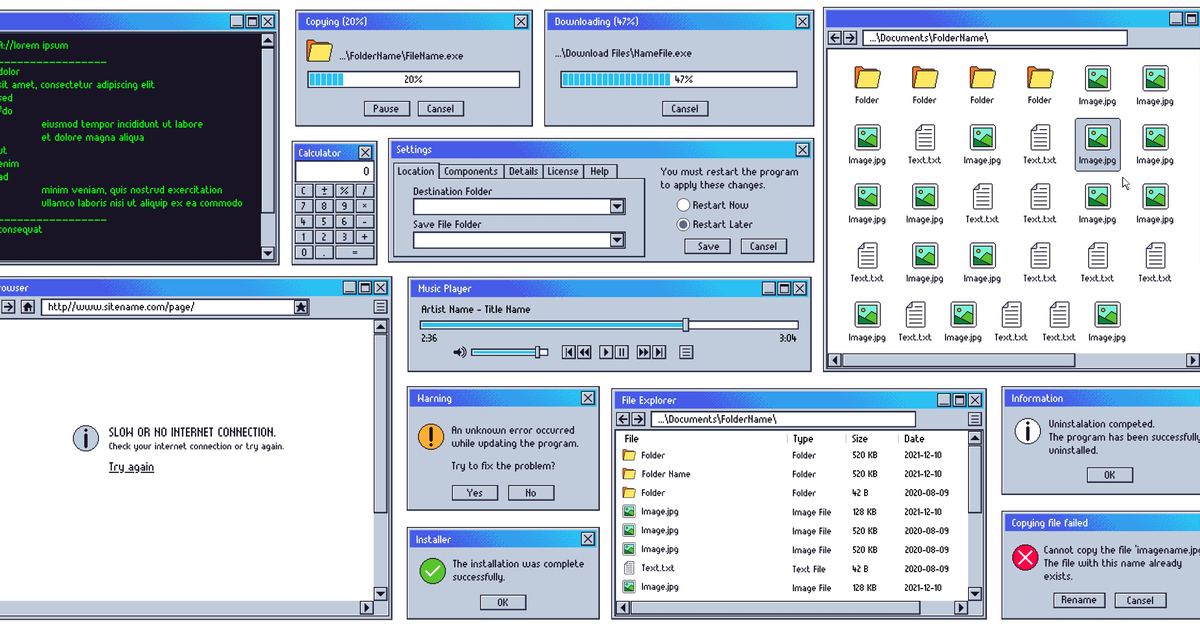
Task: Open the browser hamburger menu
Action: (x=380, y=307)
